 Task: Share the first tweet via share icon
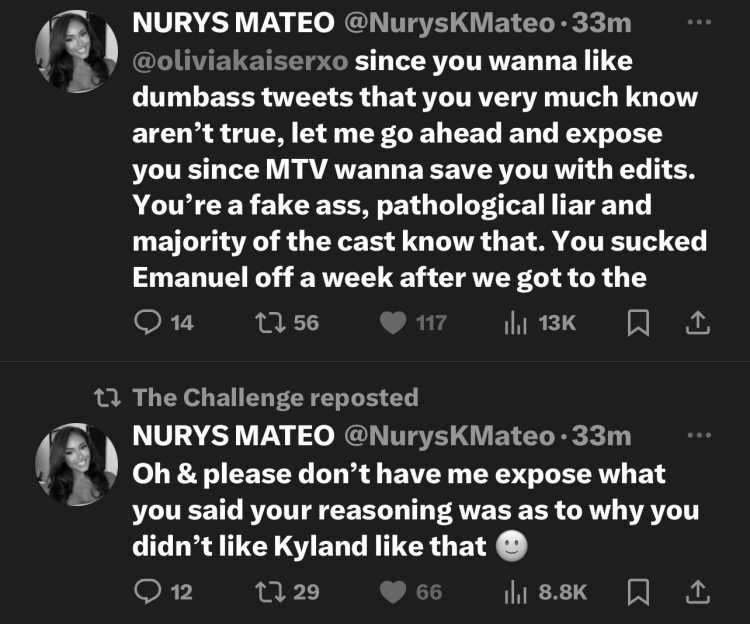pos(697,322)
